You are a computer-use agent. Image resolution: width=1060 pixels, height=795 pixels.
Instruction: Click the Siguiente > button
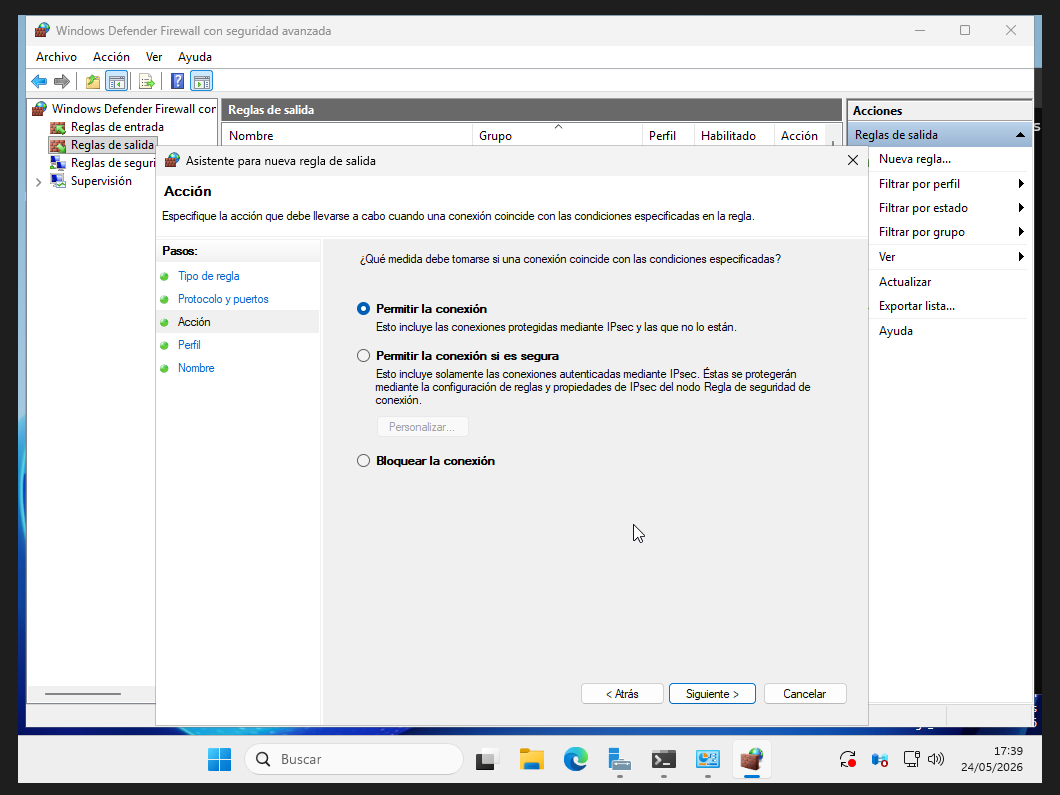click(712, 694)
